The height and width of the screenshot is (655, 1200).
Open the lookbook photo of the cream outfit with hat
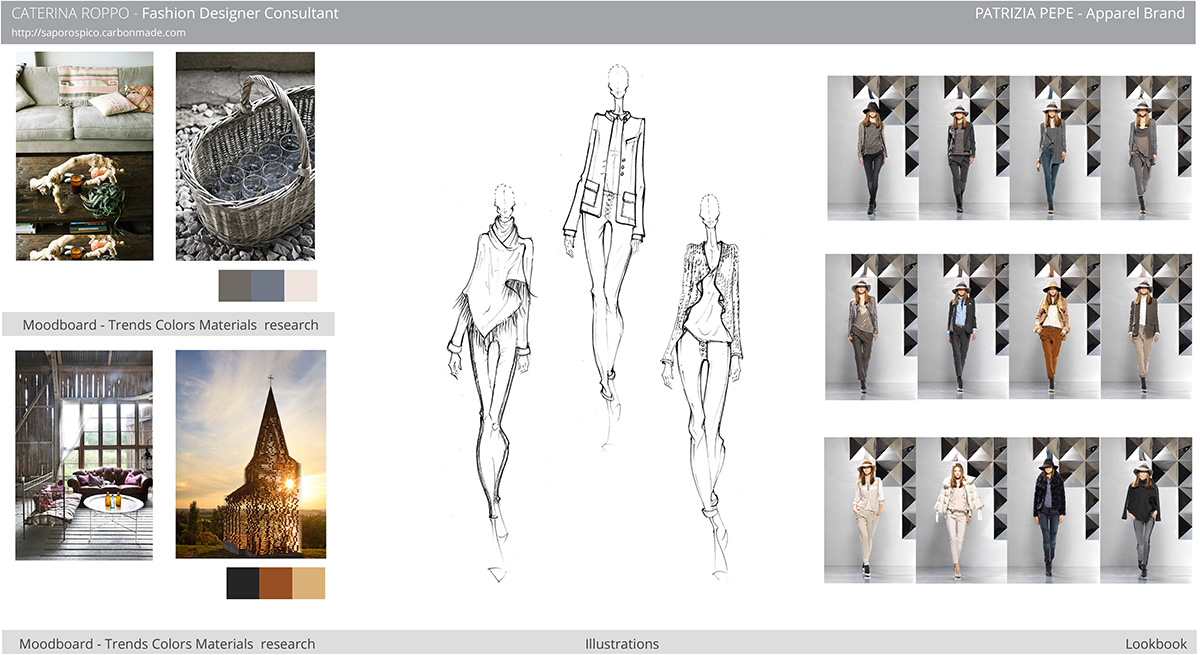point(870,510)
